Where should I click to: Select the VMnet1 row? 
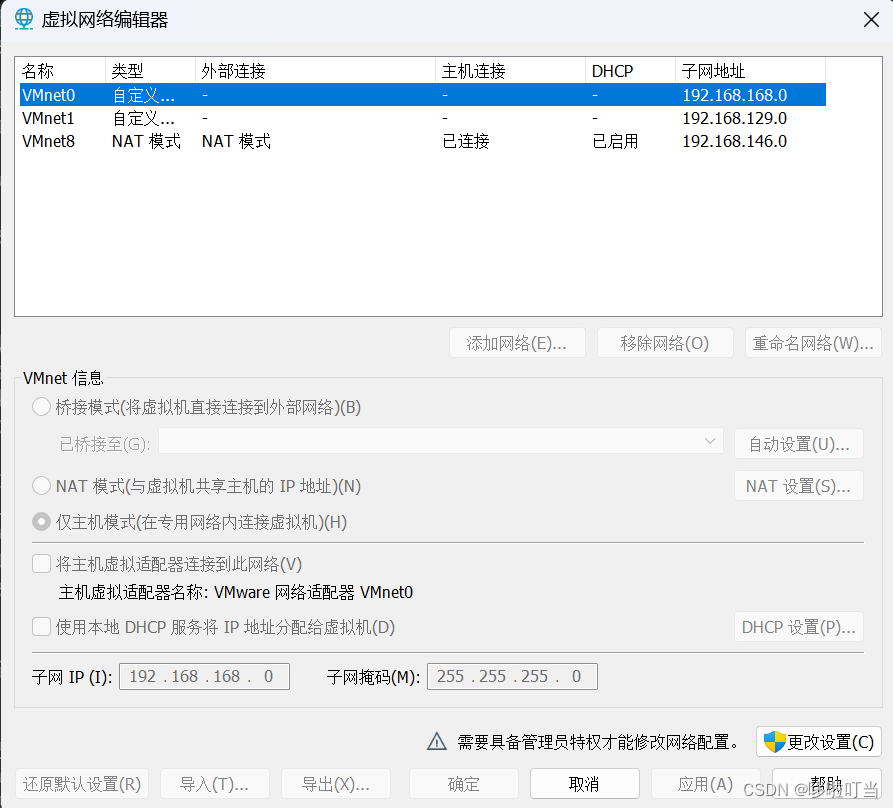point(423,118)
